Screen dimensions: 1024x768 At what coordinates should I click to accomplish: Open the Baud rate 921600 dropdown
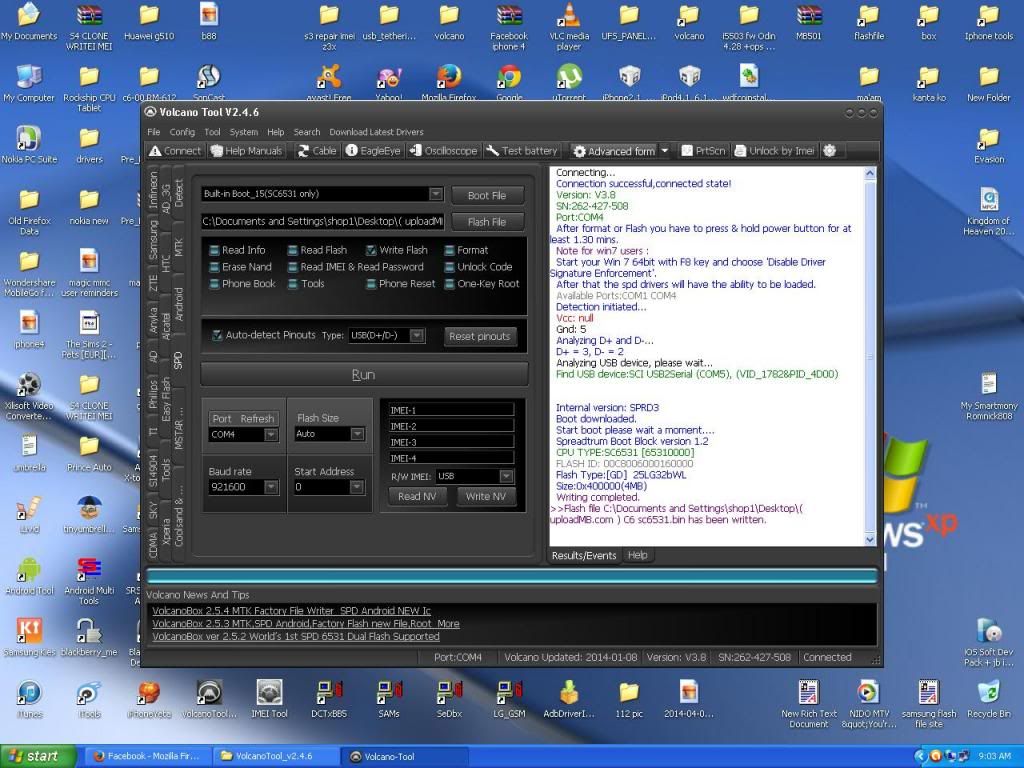point(270,487)
